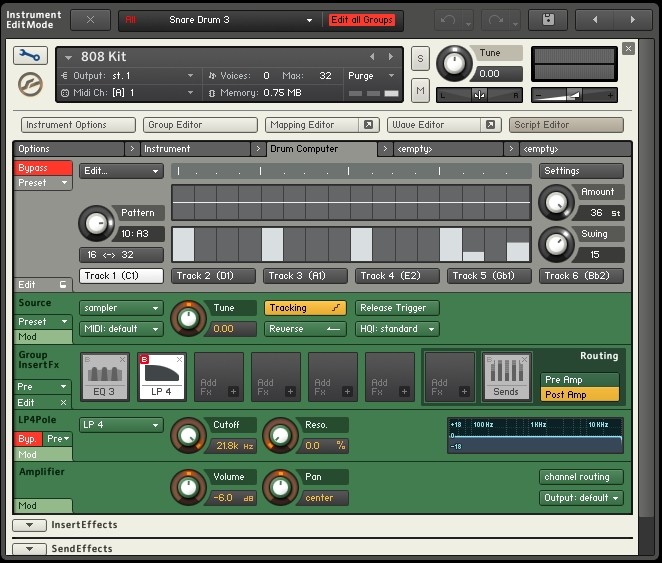Click the filter Cutoff knob
The width and height of the screenshot is (662, 563).
pos(188,436)
